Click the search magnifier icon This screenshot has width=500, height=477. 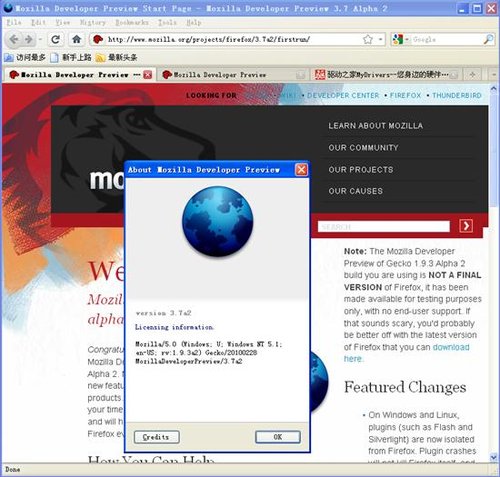(488, 40)
